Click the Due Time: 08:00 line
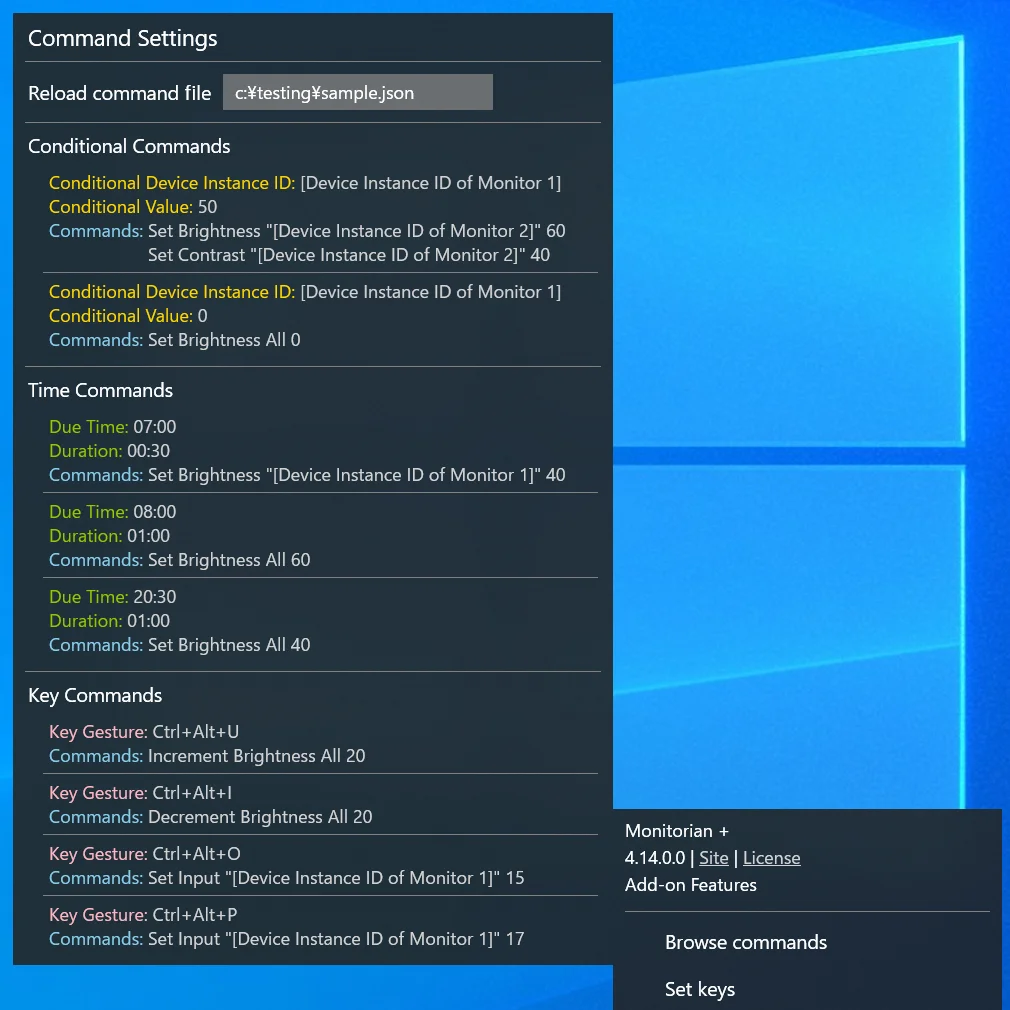 tap(113, 512)
